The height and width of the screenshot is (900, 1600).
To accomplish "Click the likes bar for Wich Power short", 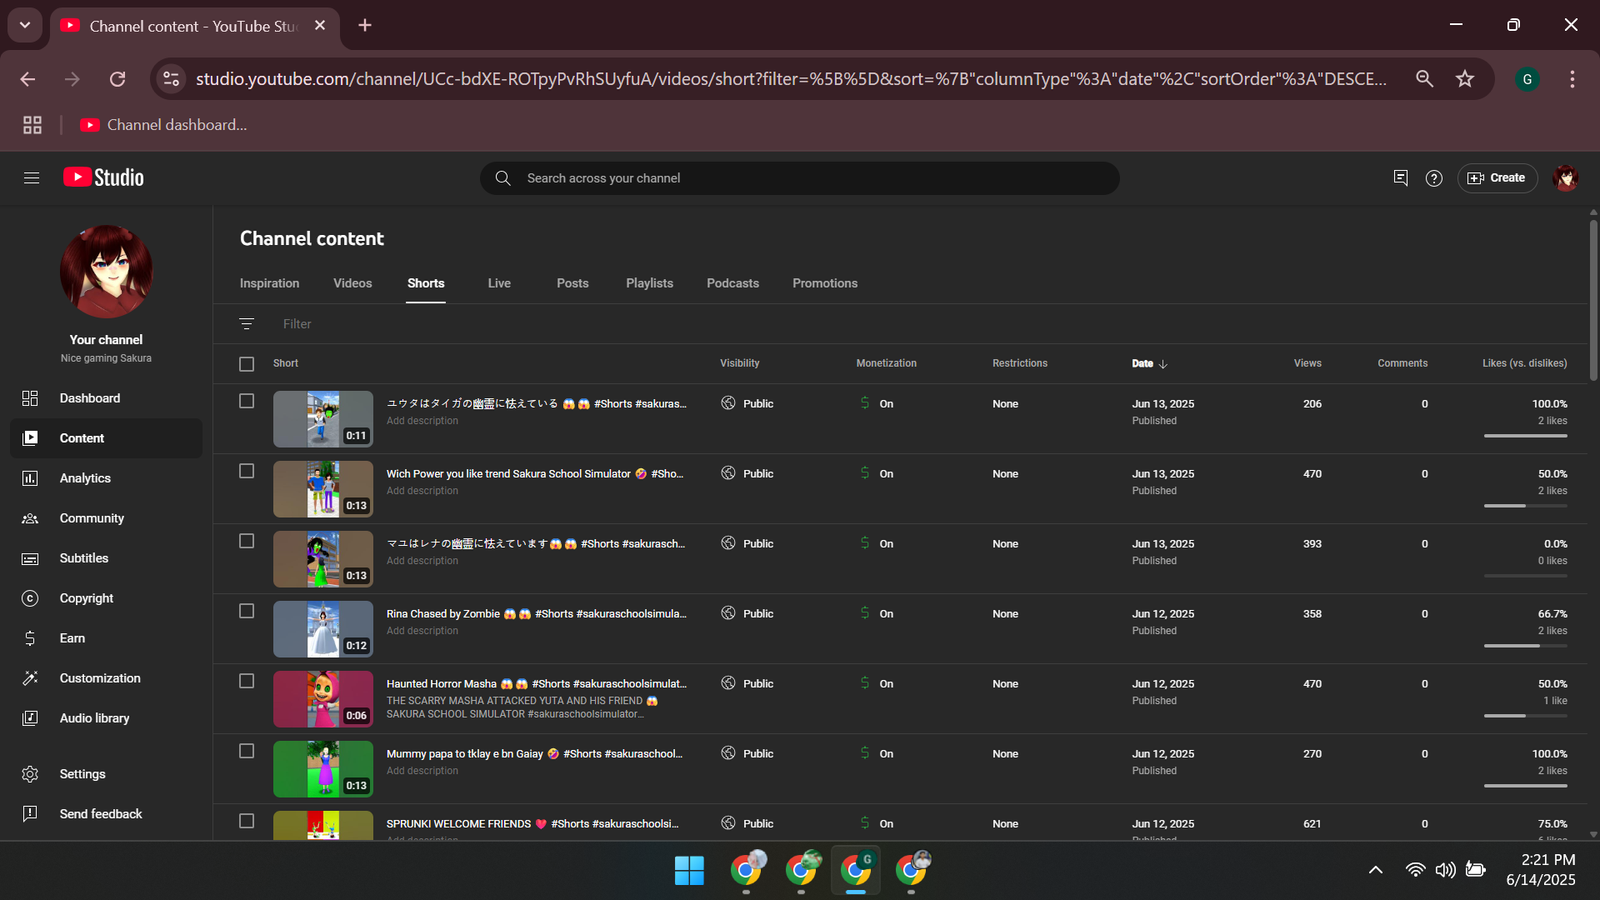I will point(1525,506).
